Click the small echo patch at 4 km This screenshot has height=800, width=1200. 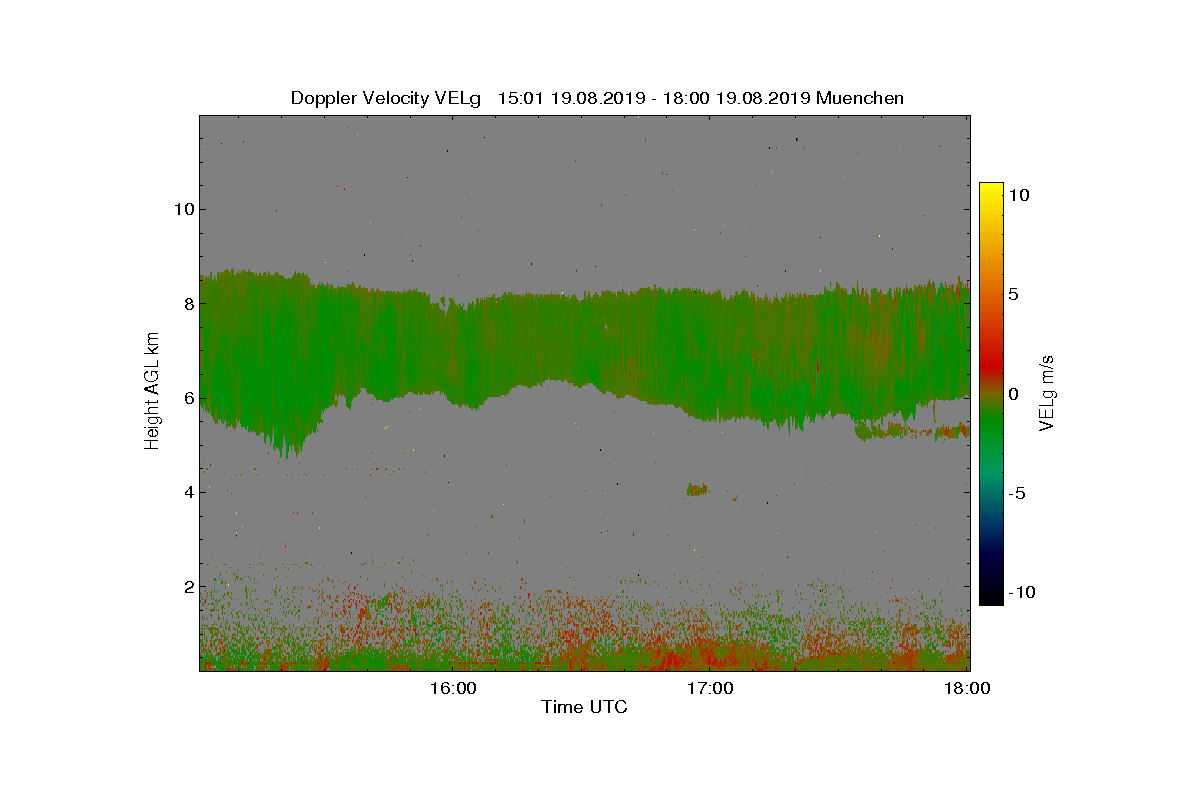[697, 489]
